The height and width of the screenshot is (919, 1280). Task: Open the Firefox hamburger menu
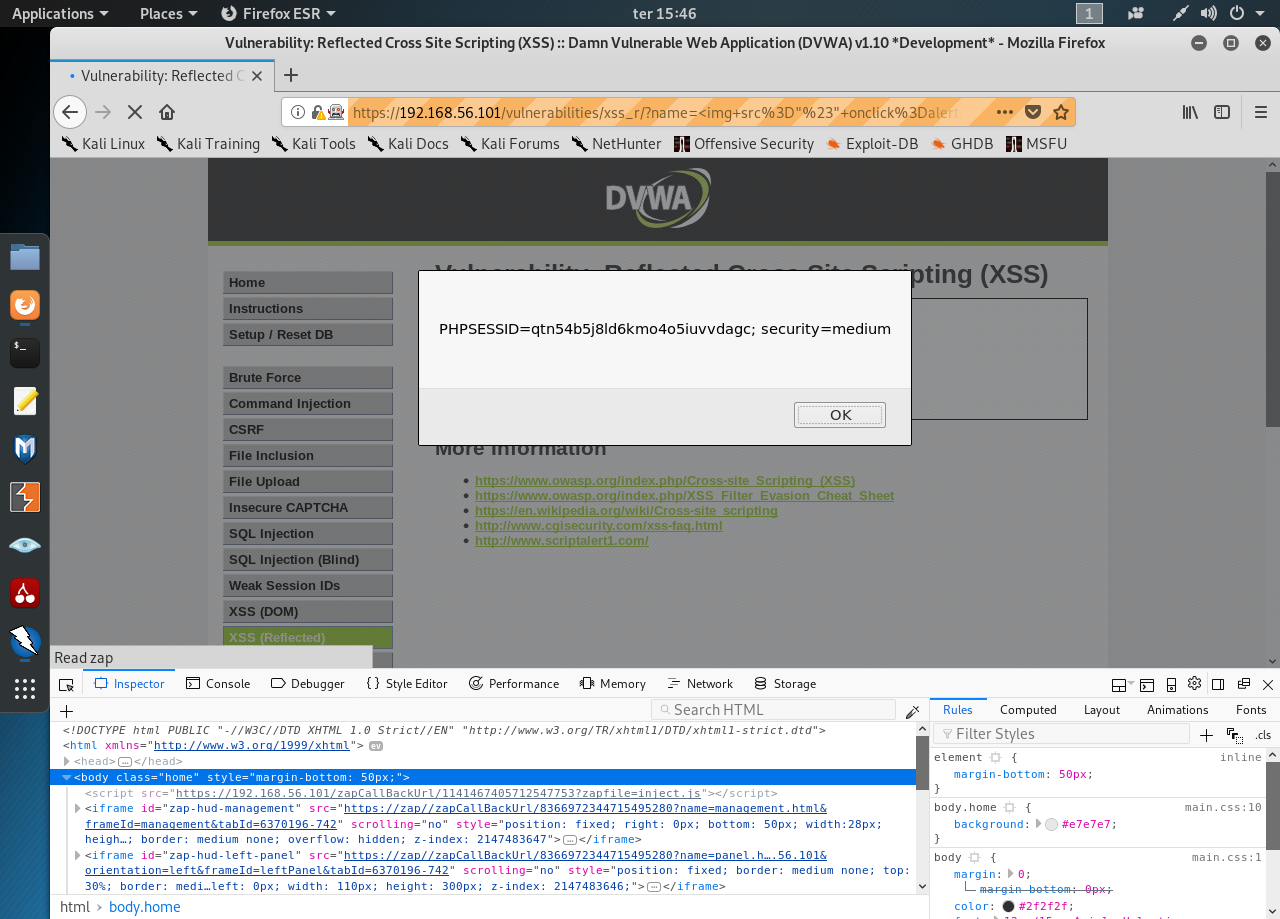(x=1261, y=112)
